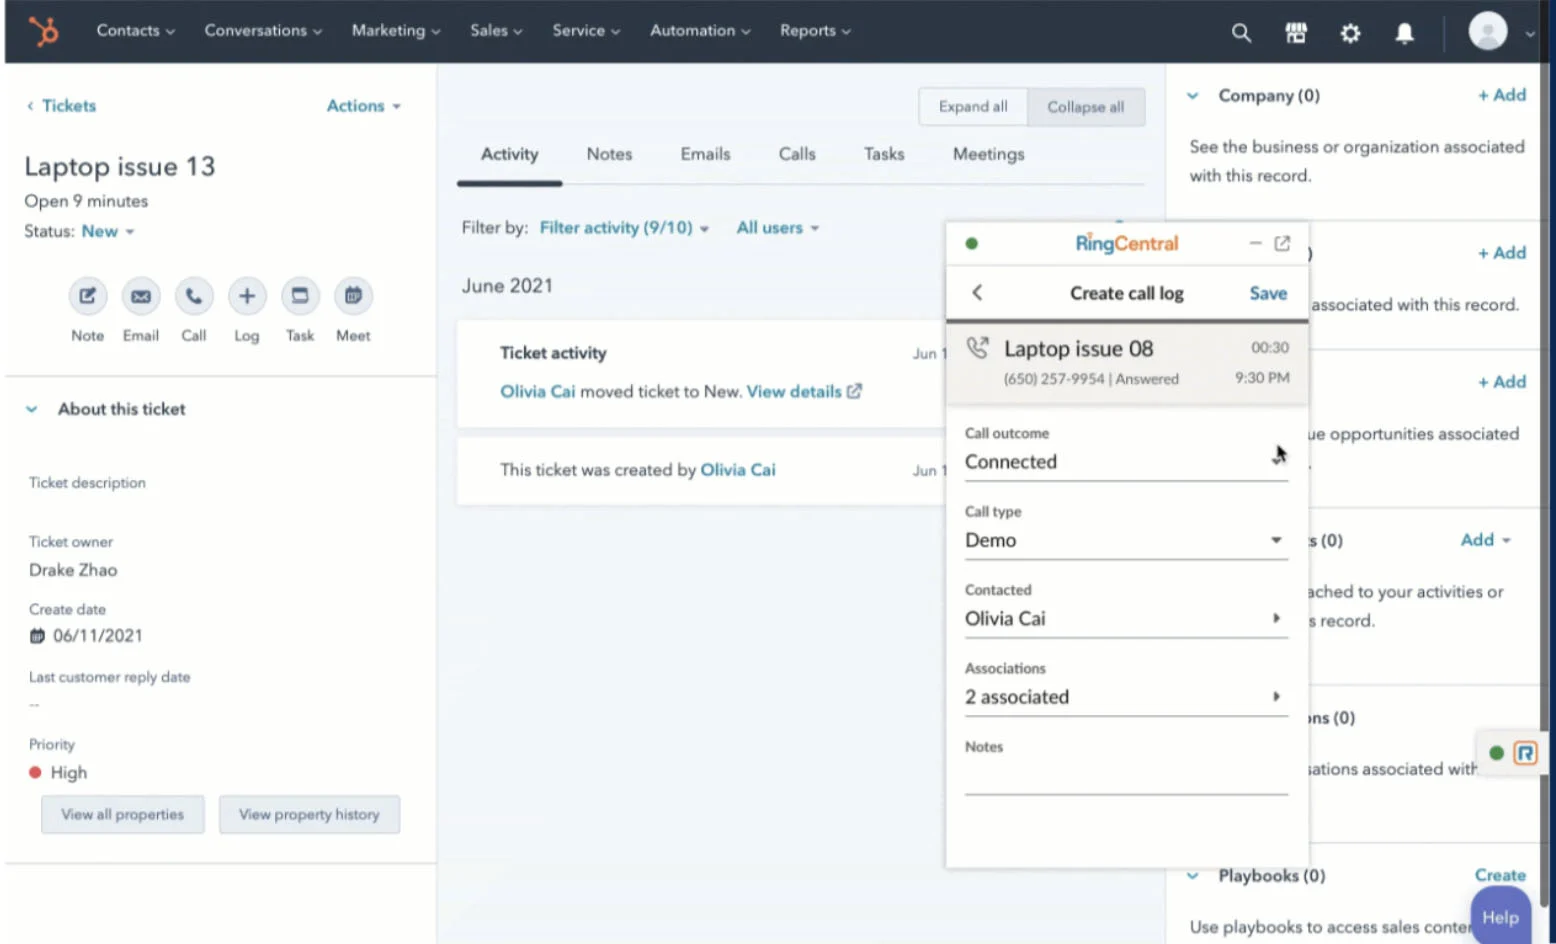The image size is (1556, 944).
Task: Open the Marketing menu
Action: coord(395,30)
